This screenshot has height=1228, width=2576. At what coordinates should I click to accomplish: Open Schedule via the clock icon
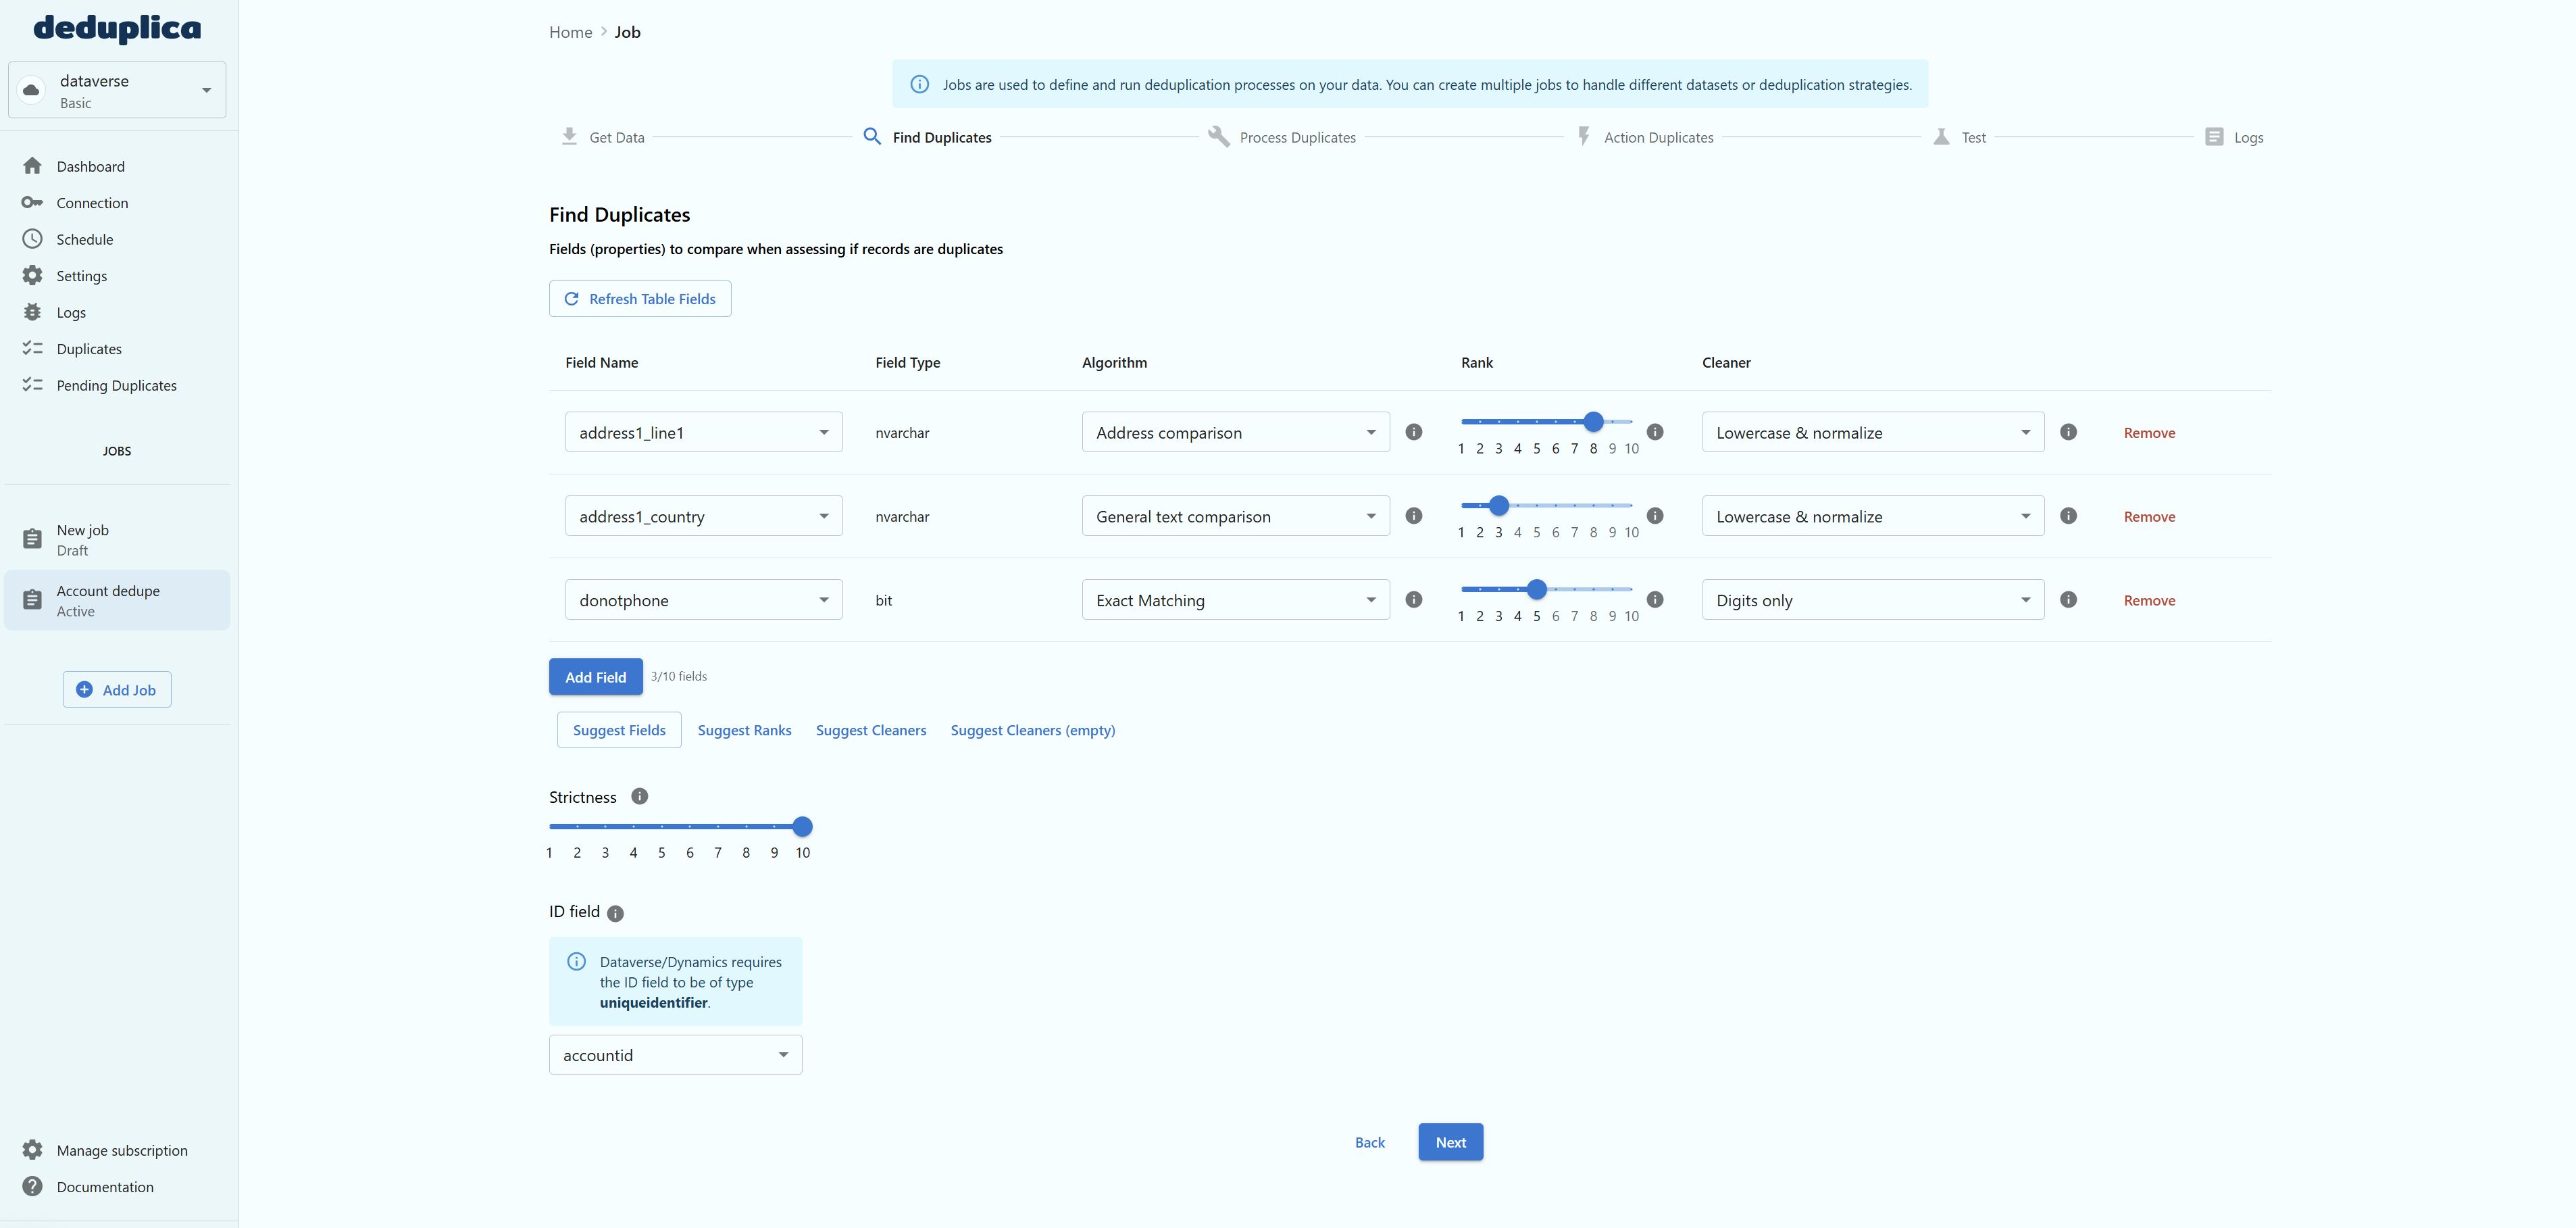pos(33,239)
